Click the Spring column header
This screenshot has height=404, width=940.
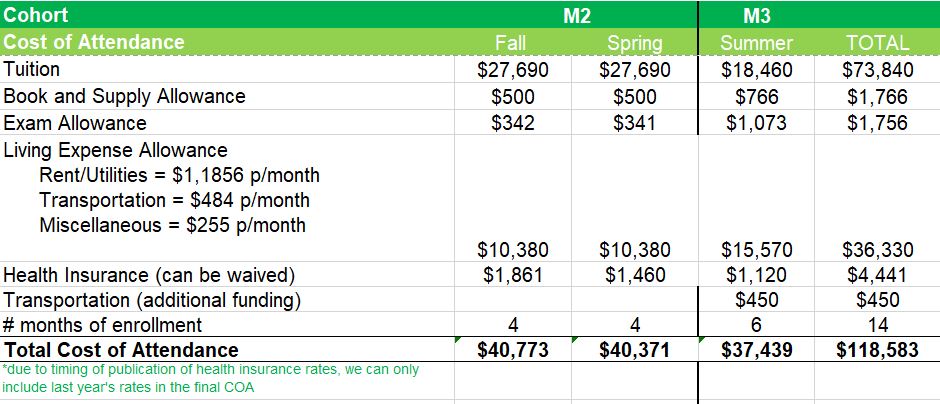(634, 43)
